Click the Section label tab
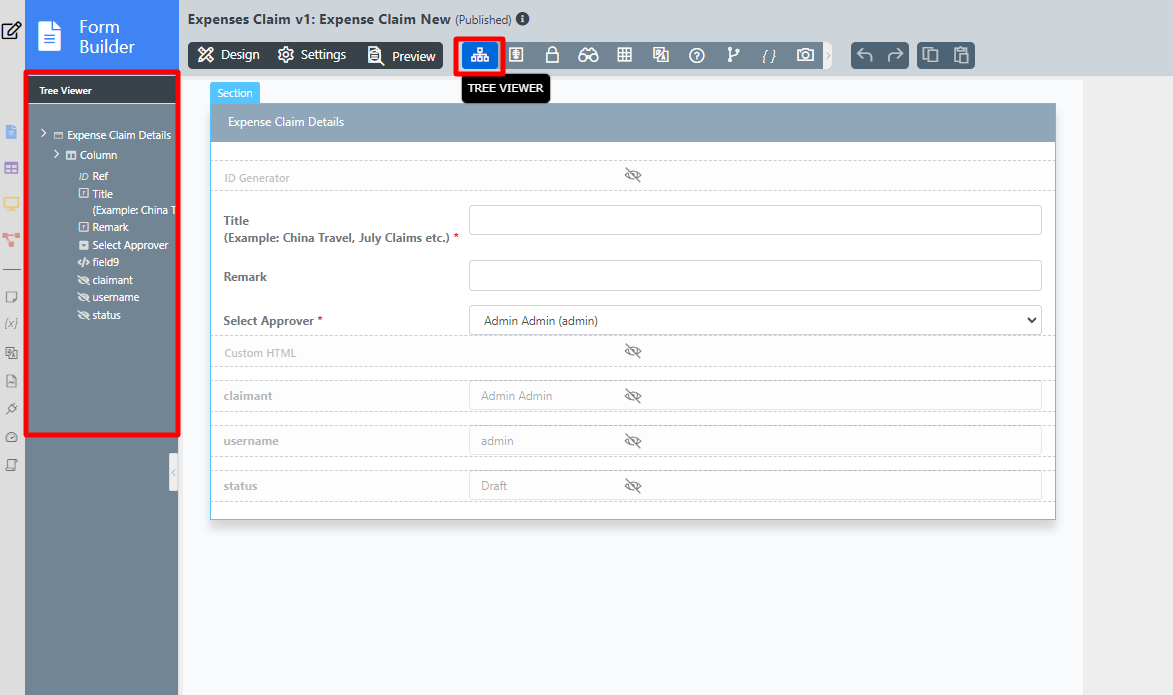 (x=235, y=93)
